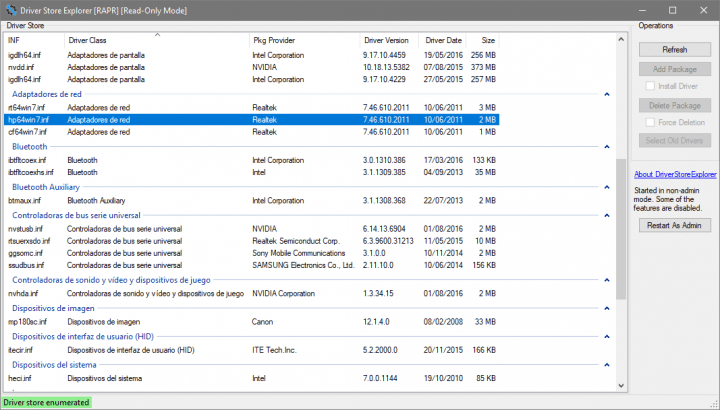Click the 373 MB size cell
Image resolution: width=720 pixels, height=410 pixels.
(x=483, y=67)
